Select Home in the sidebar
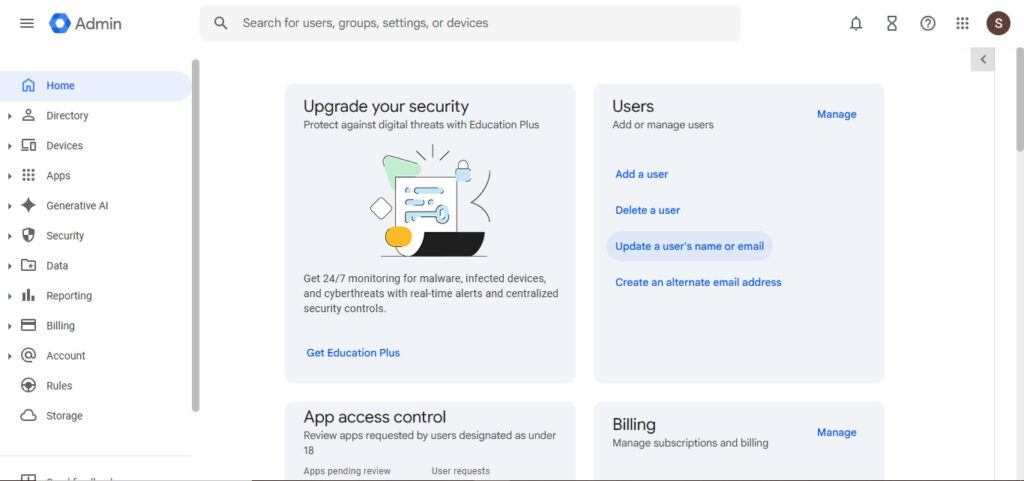 pos(60,86)
